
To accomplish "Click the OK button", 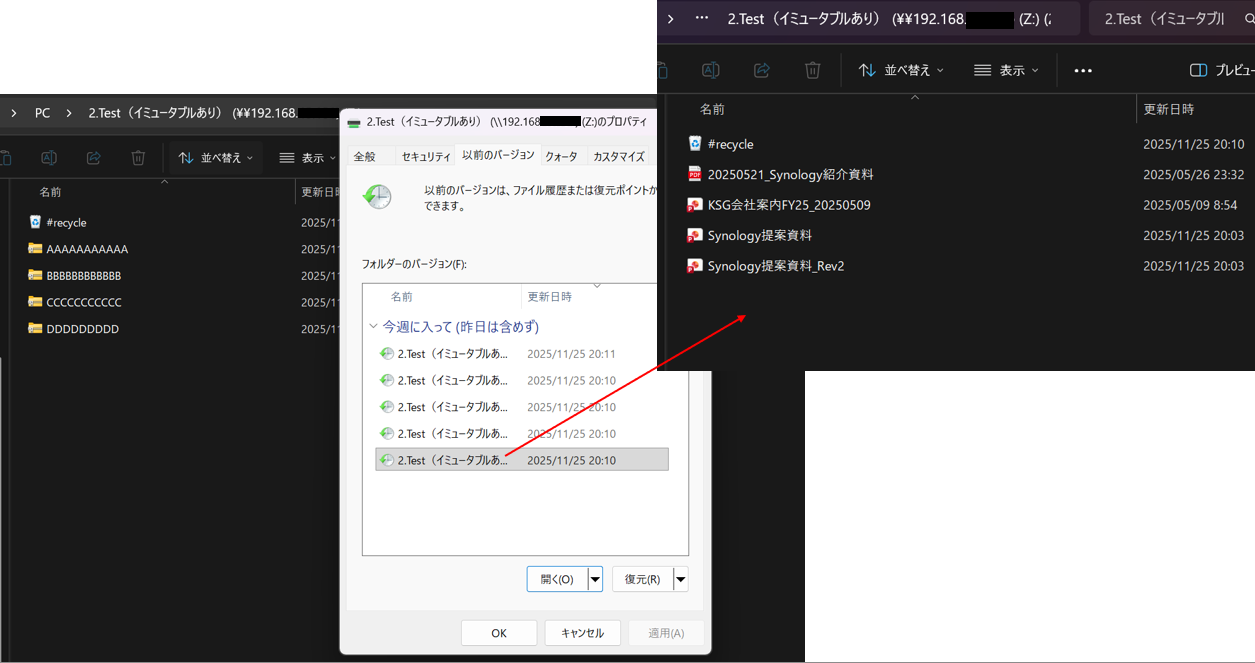I will (499, 633).
